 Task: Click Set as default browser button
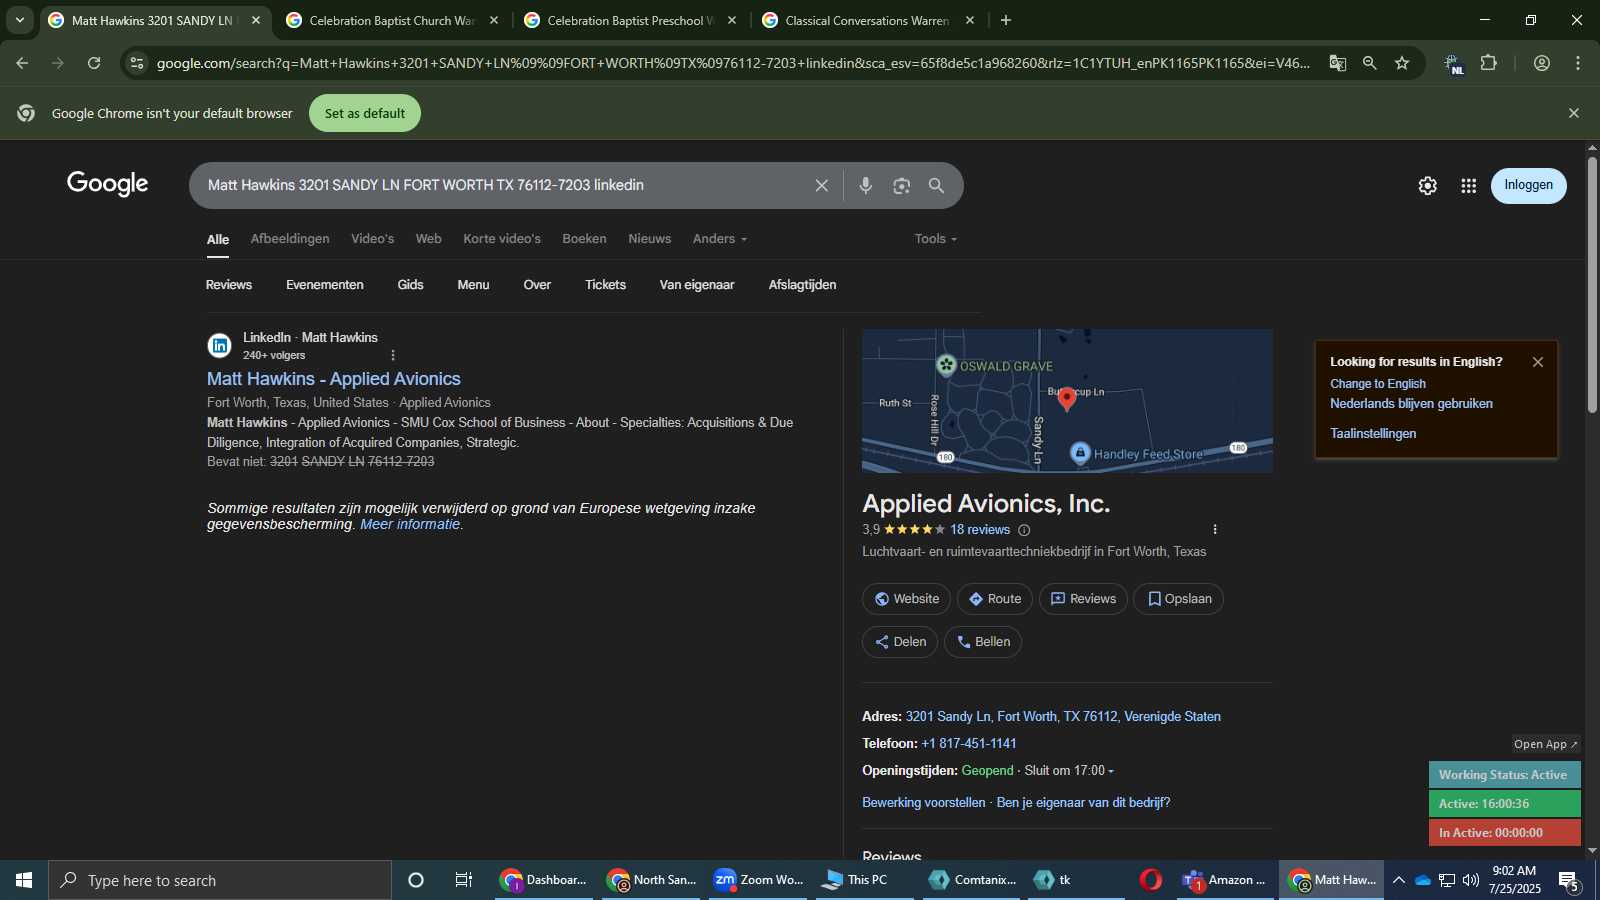tap(365, 113)
